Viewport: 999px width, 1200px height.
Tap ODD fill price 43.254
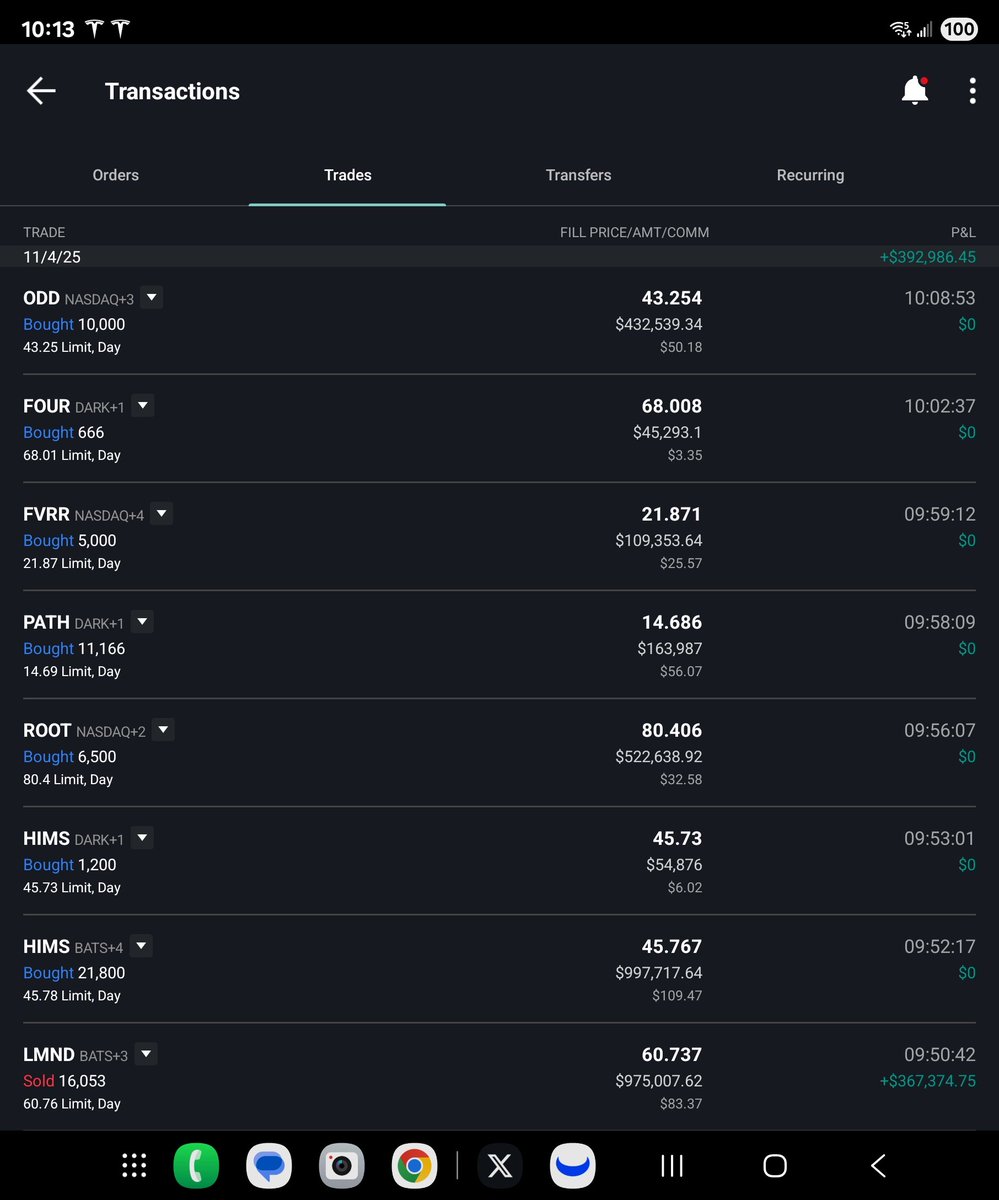(x=672, y=298)
